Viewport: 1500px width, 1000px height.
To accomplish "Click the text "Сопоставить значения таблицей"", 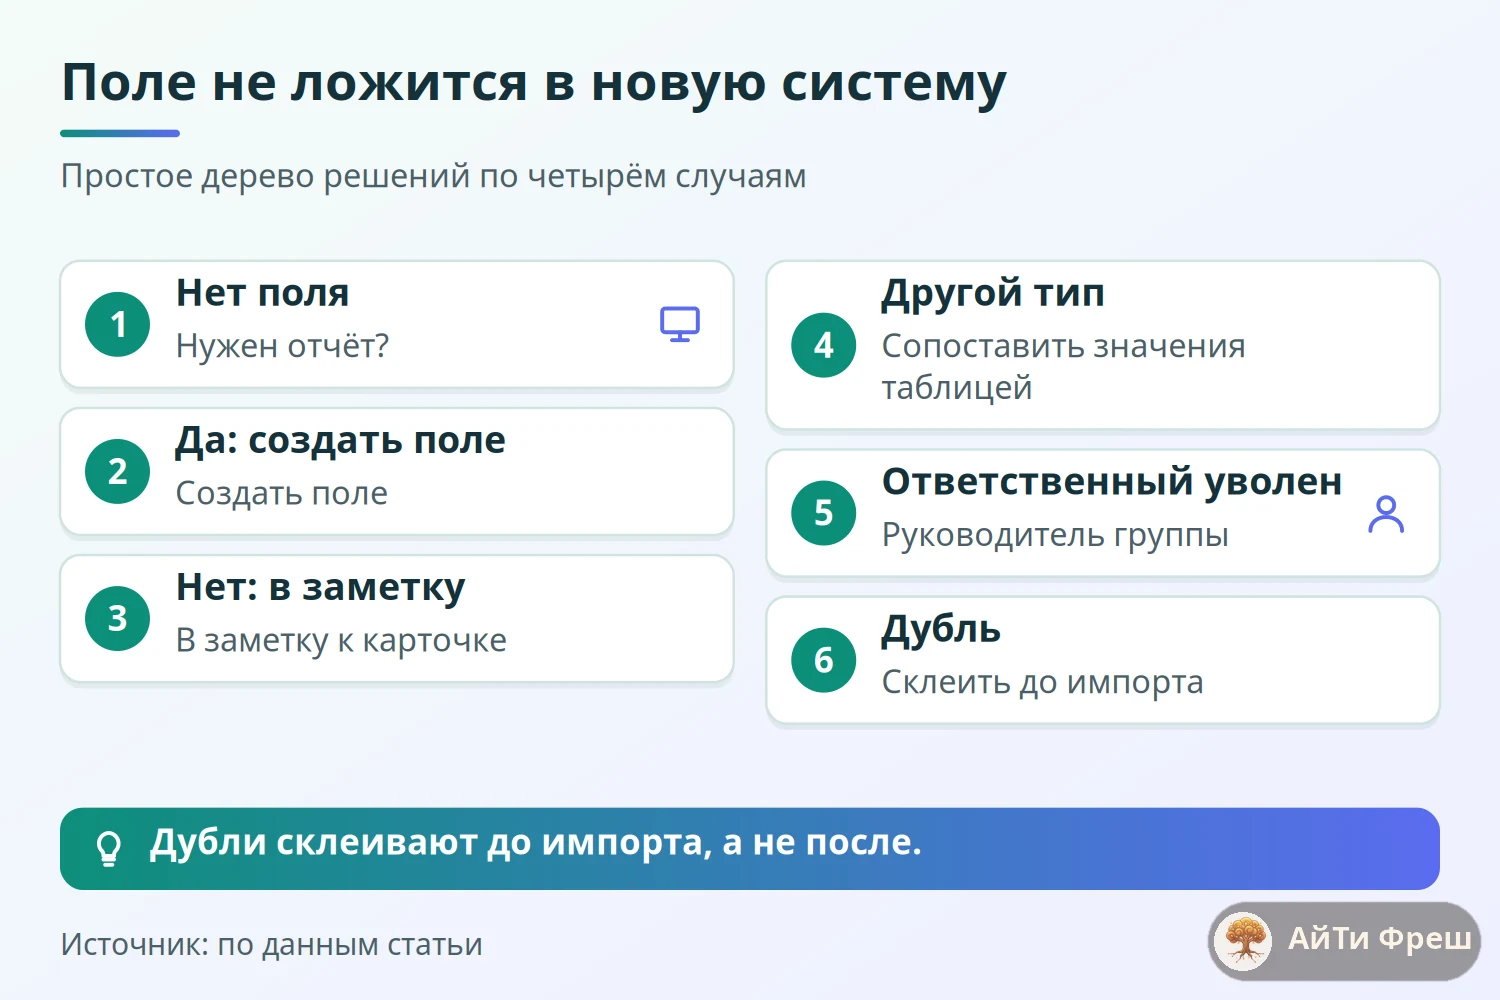I will click(x=1064, y=366).
